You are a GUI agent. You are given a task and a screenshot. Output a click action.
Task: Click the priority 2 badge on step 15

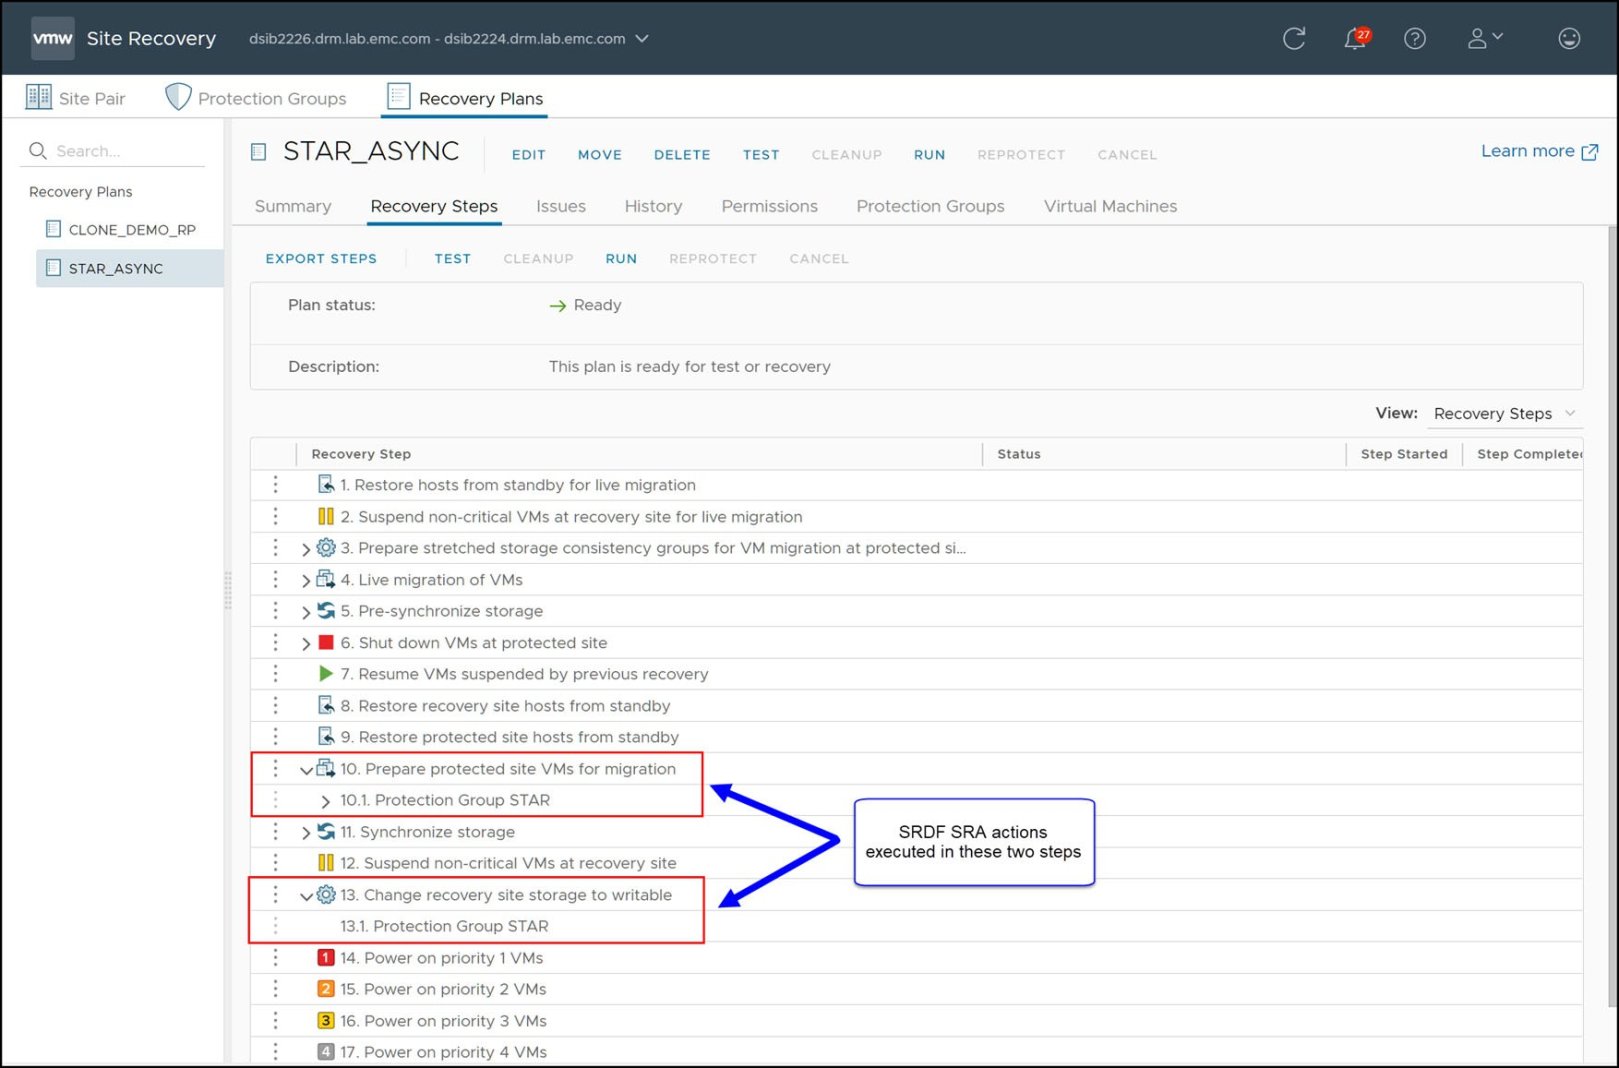pyautogui.click(x=326, y=989)
